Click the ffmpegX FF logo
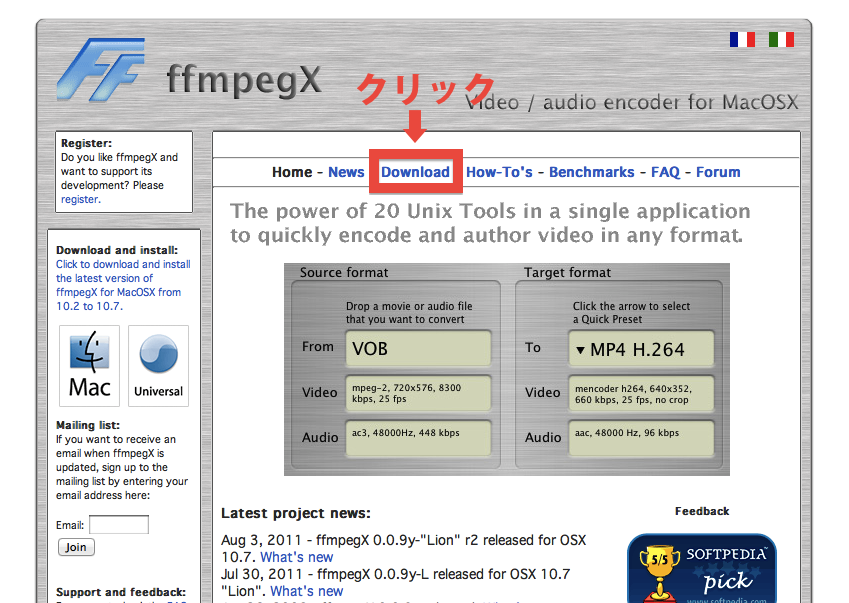The height and width of the screenshot is (603, 849). (x=101, y=69)
